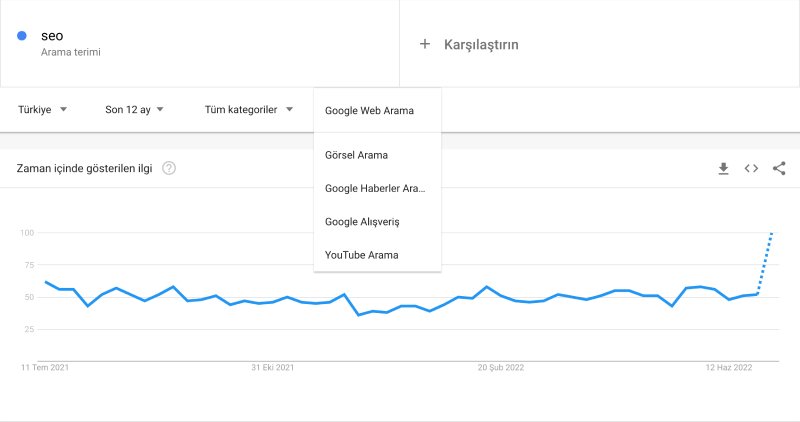This screenshot has height=422, width=800.
Task: Expand the Türkiye country dropdown
Action: click(42, 109)
